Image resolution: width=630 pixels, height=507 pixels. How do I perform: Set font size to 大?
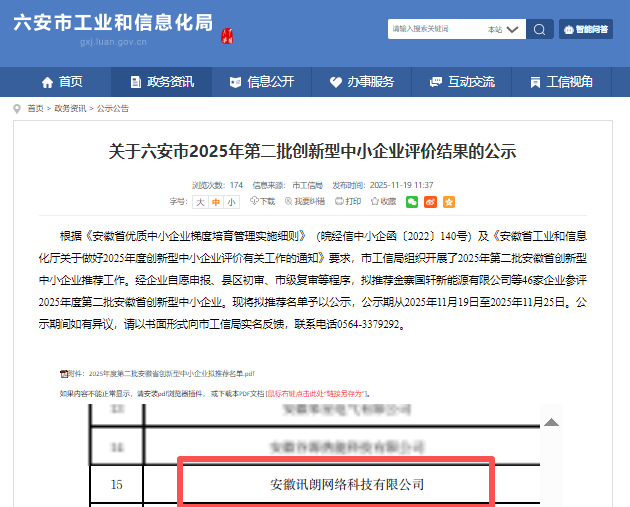[x=200, y=202]
